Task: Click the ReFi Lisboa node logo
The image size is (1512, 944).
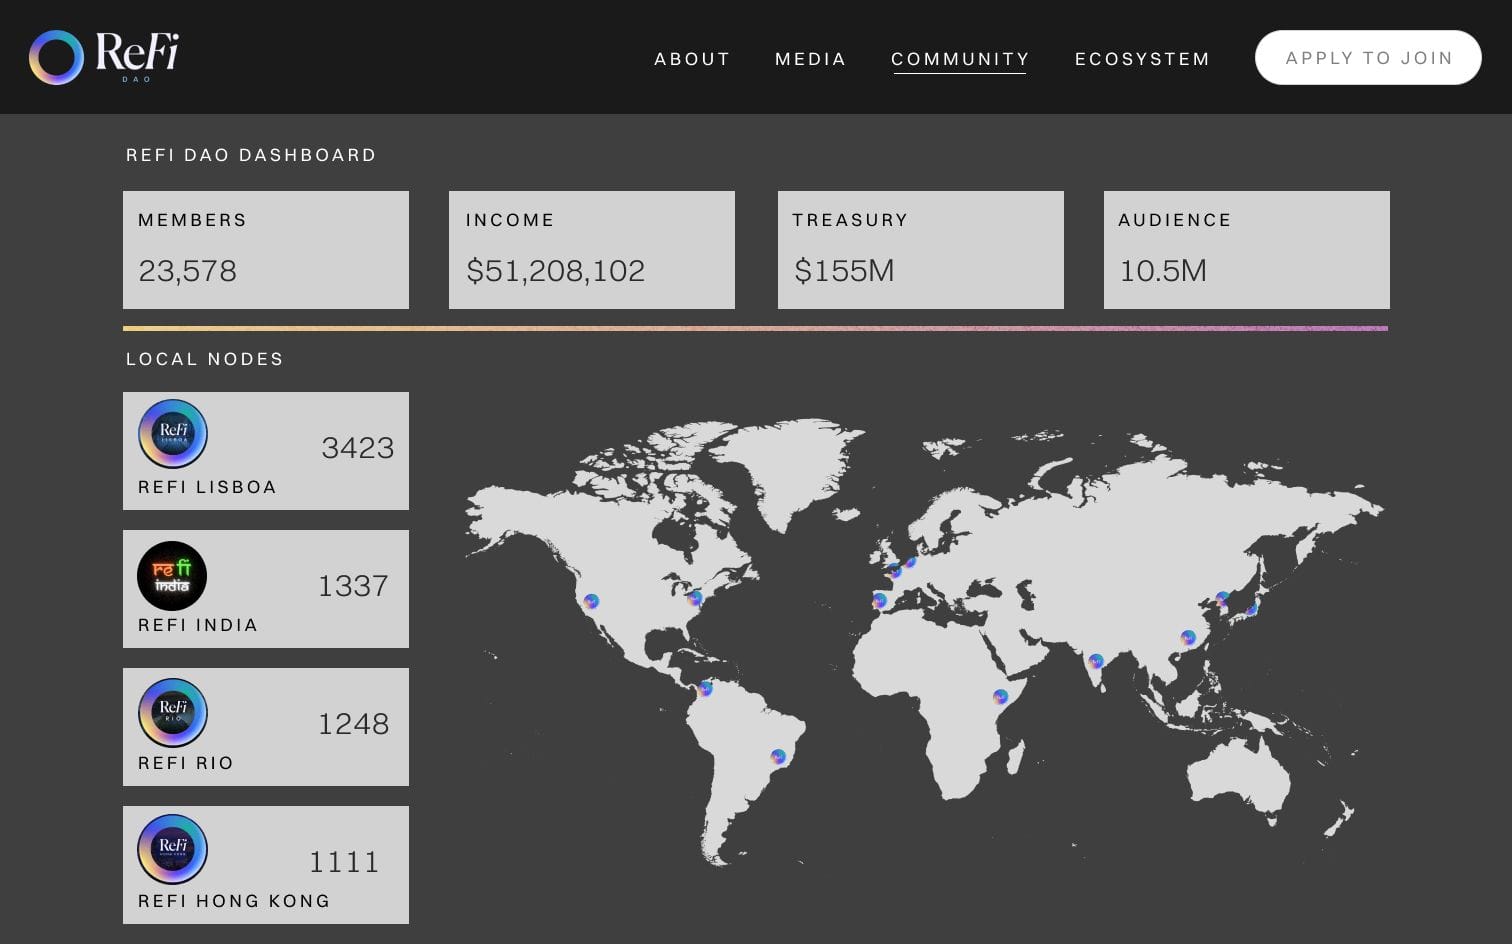Action: [173, 434]
